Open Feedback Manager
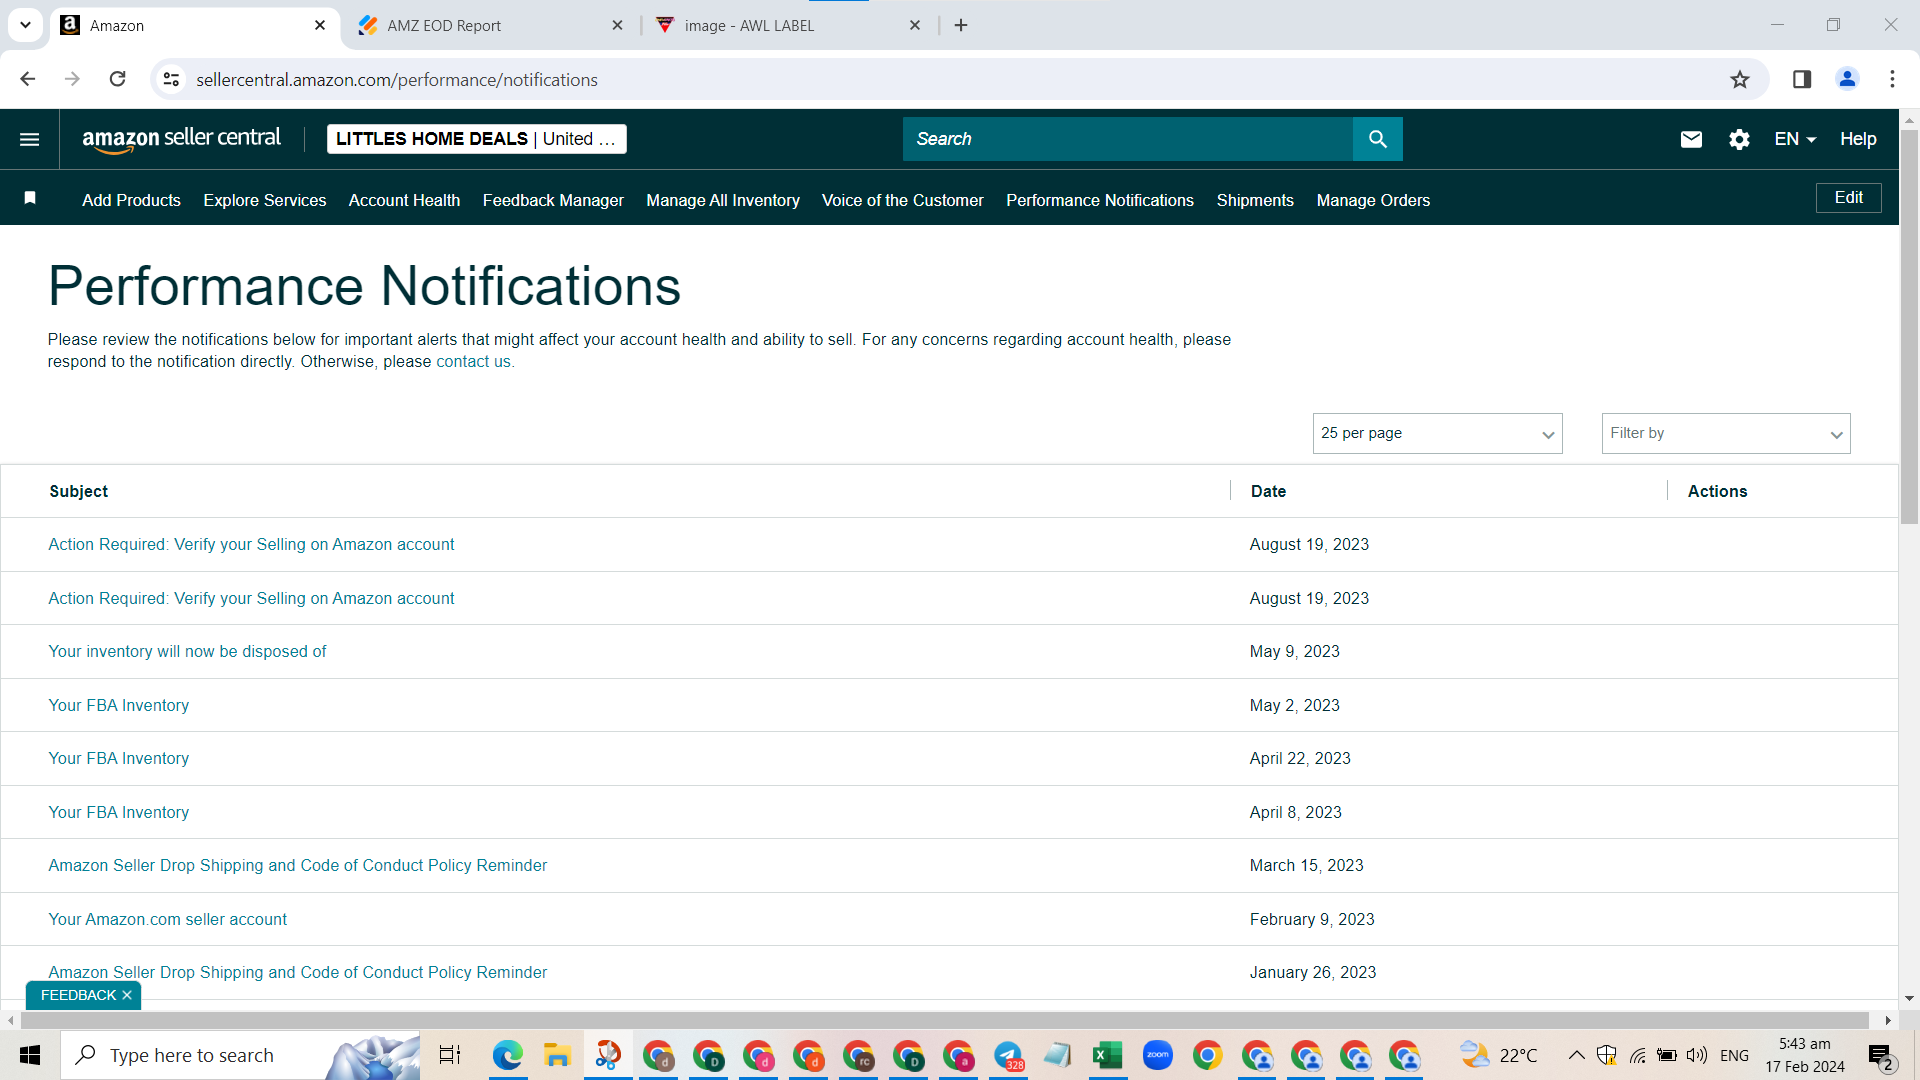Screen dimensions: 1920x1080 point(553,200)
